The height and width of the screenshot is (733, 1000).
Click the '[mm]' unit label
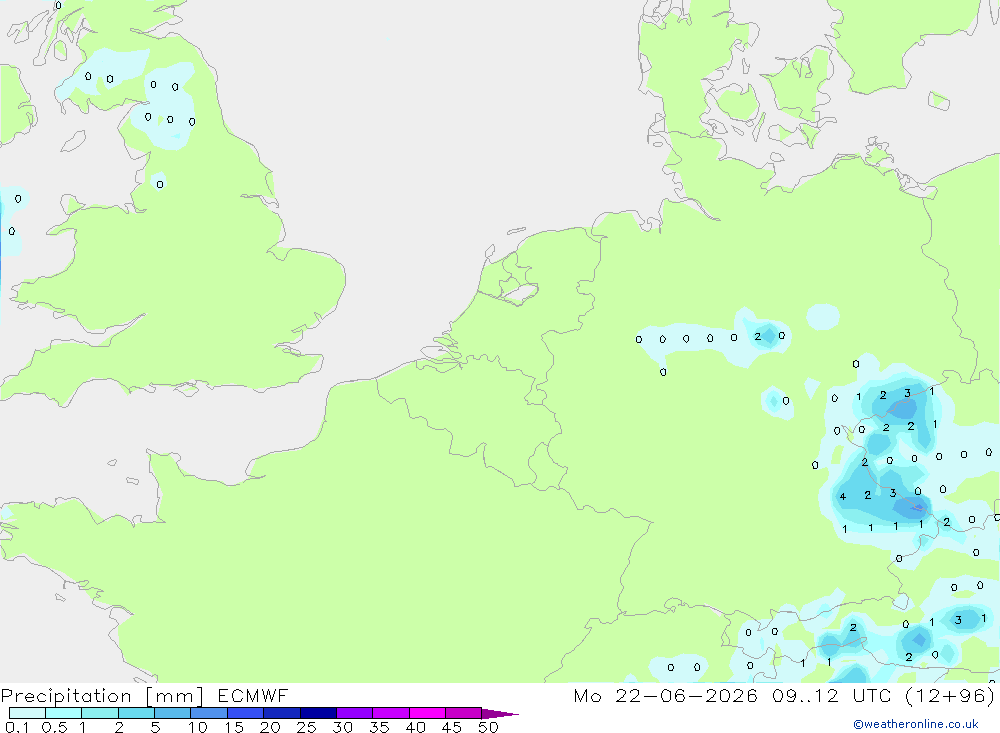tap(175, 696)
